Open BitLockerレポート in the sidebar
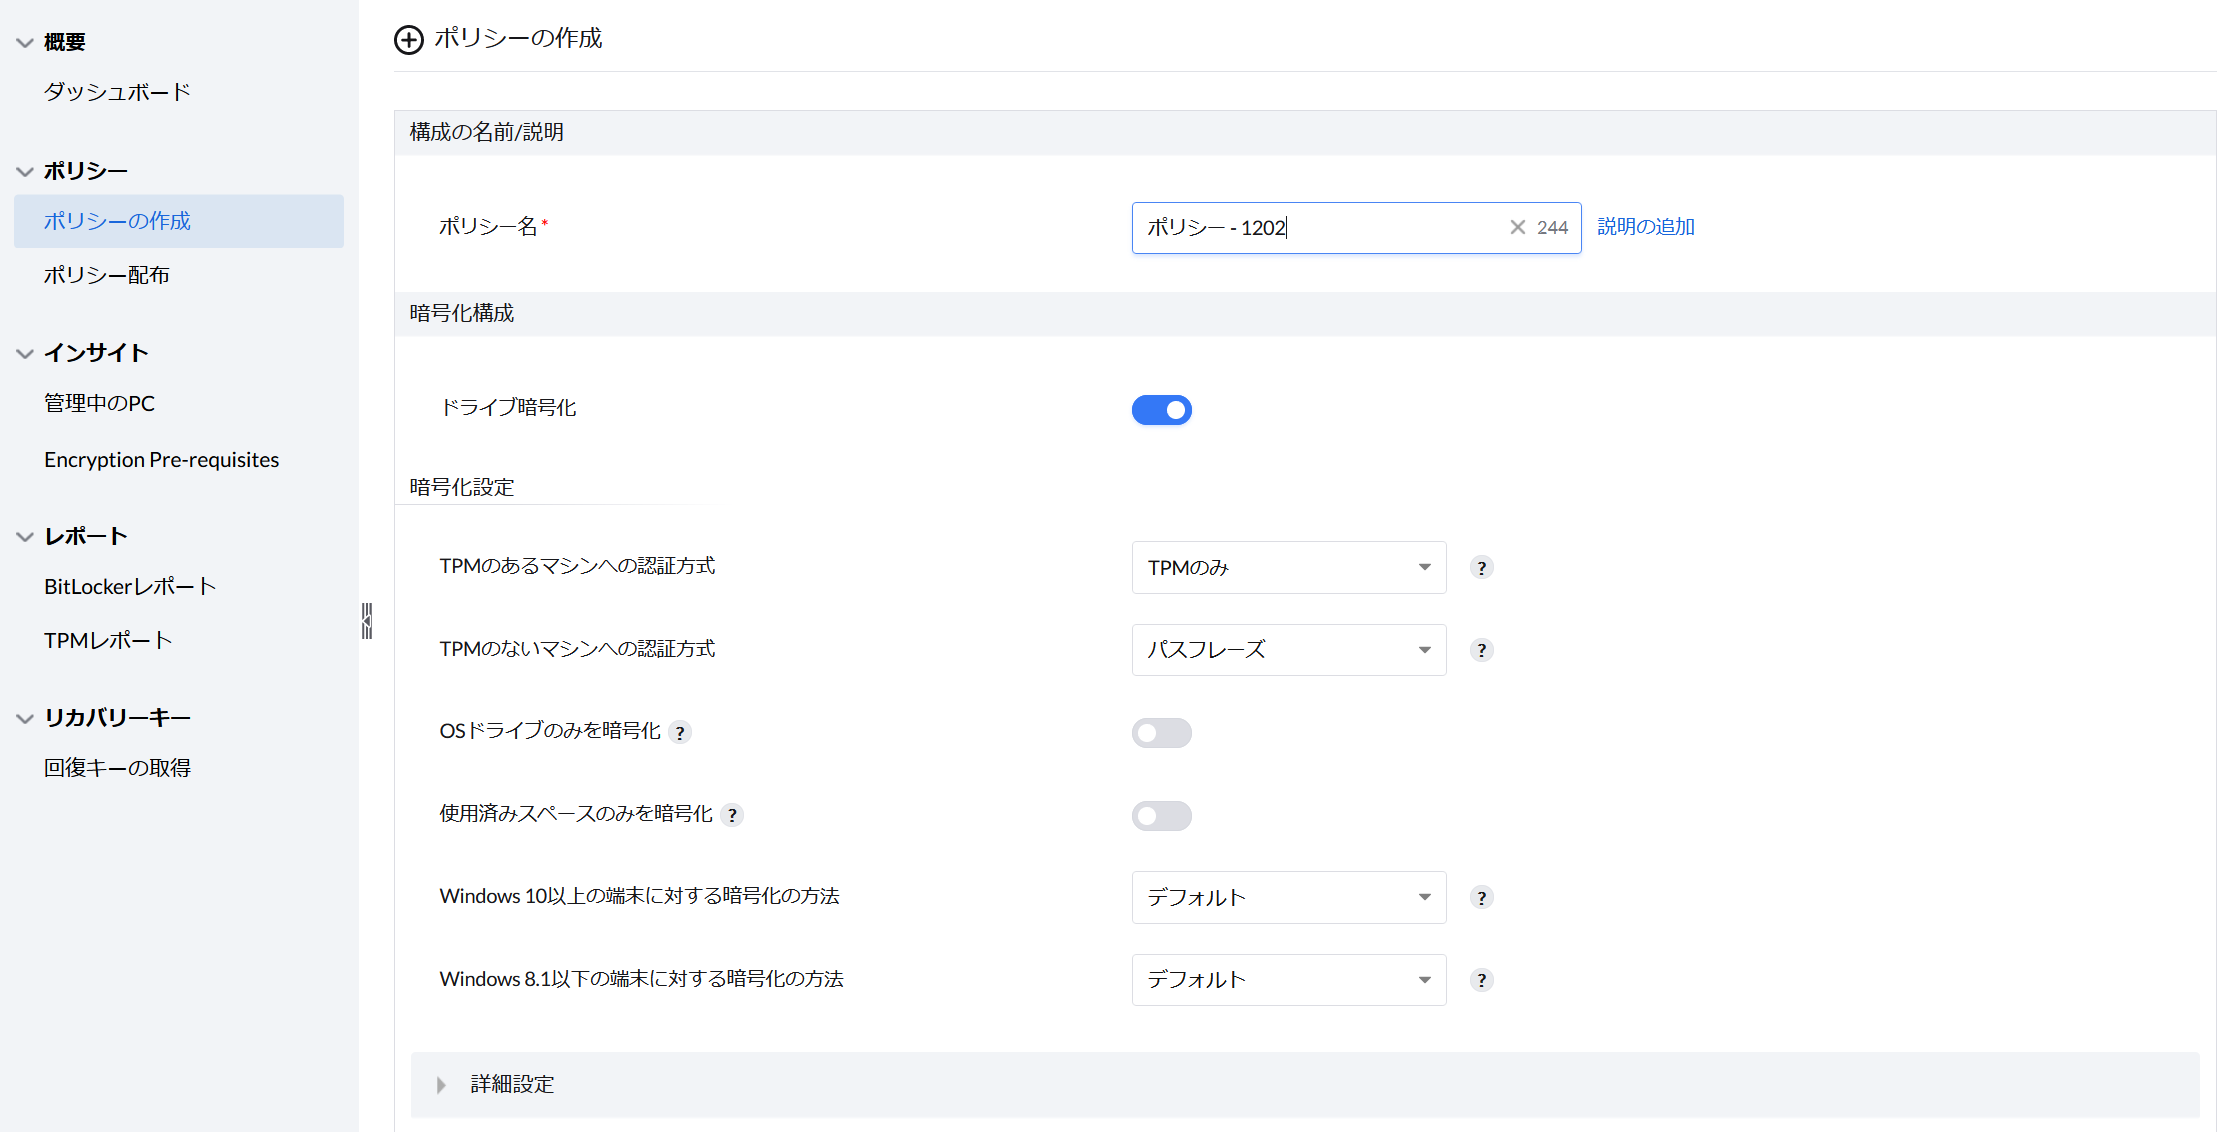The height and width of the screenshot is (1132, 2220). [130, 586]
